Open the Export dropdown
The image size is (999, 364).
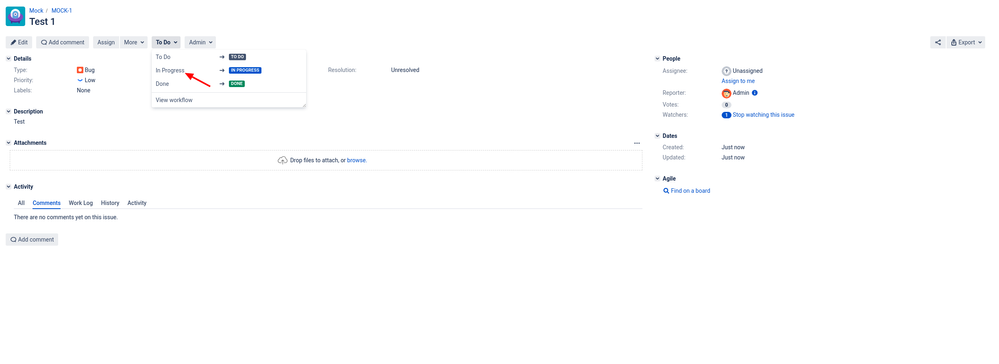966,43
